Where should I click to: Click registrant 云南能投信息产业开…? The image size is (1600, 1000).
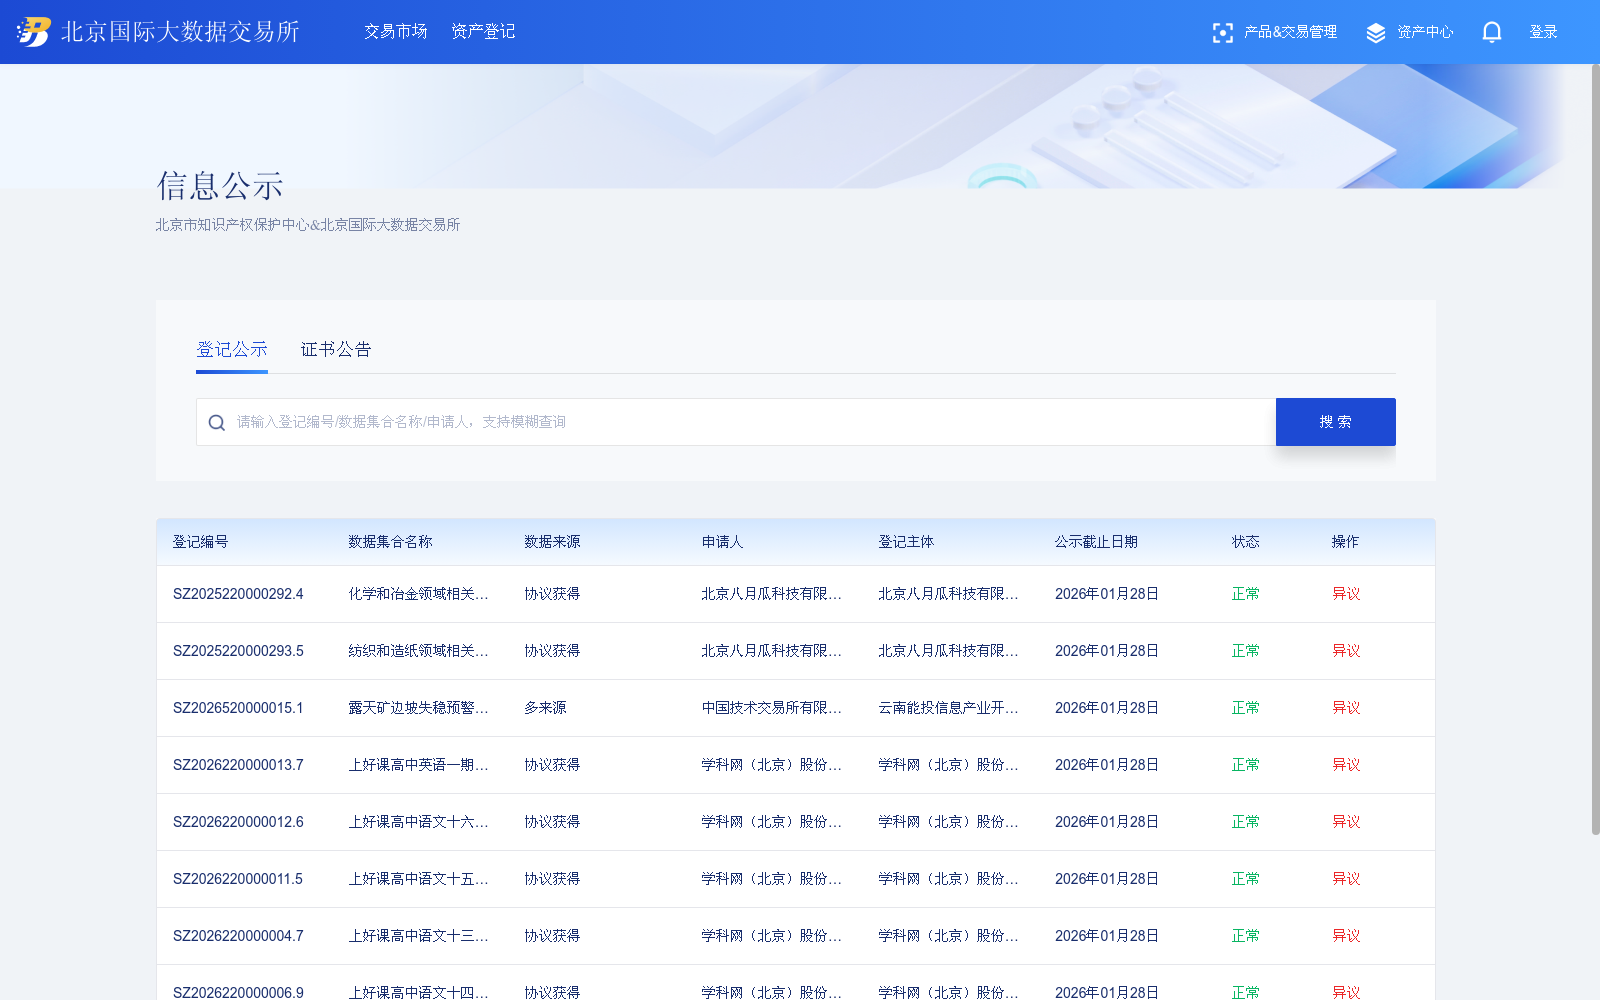pos(948,708)
